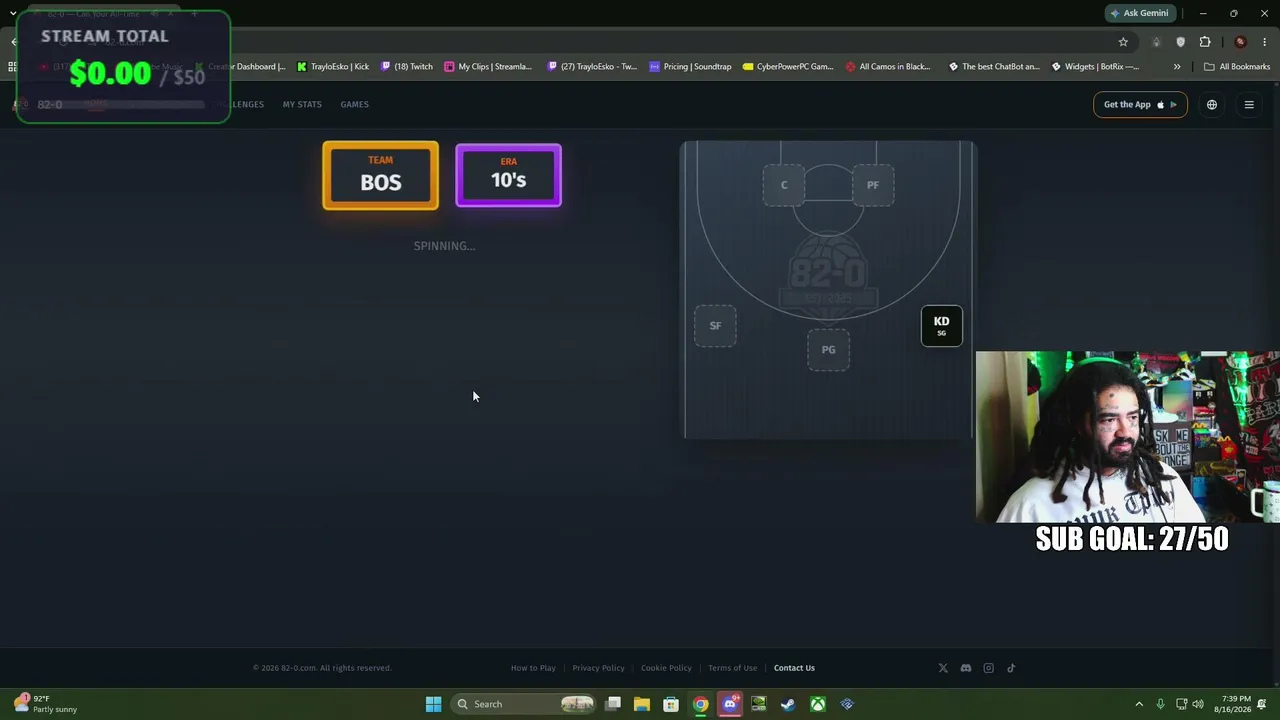This screenshot has height=720, width=1280.
Task: Click the KD player card at SG
Action: pos(942,326)
